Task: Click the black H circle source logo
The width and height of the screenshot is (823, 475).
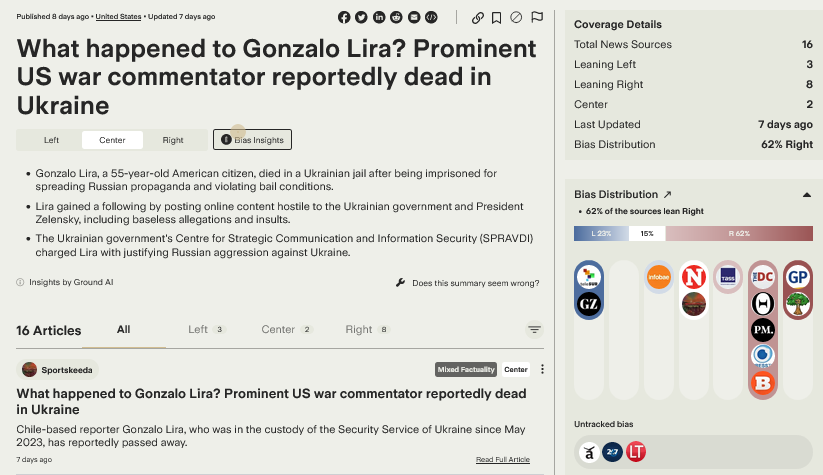Action: 763,303
